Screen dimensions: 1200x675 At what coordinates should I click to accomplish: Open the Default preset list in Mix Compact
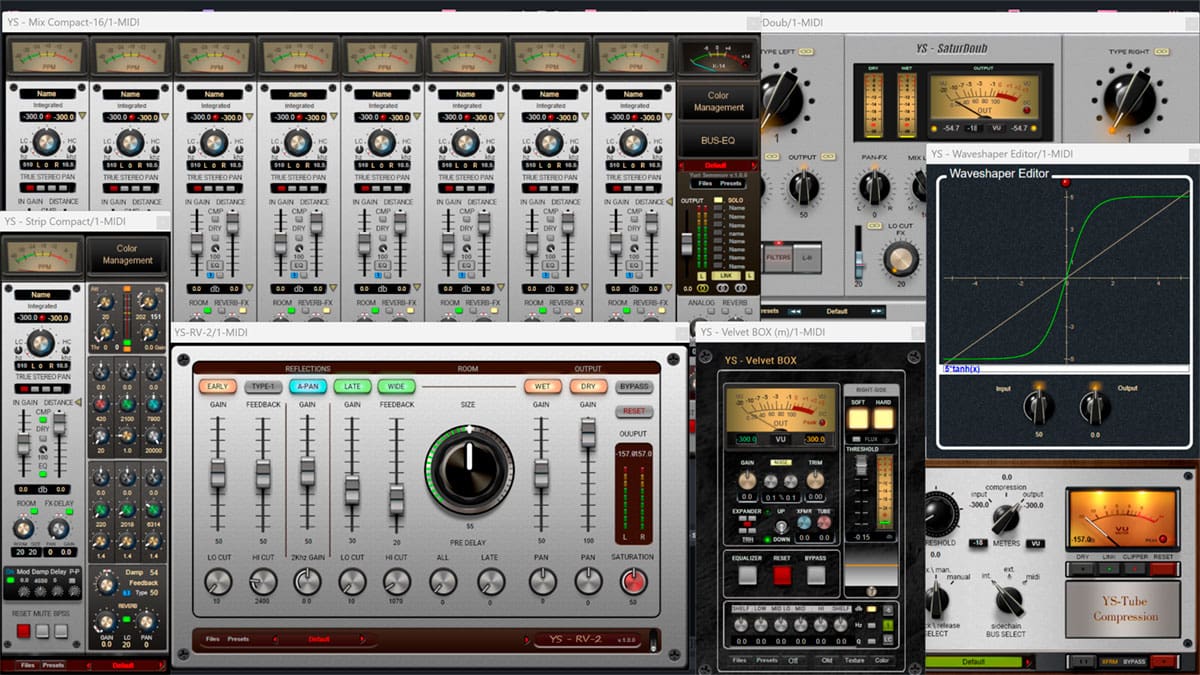pyautogui.click(x=715, y=166)
